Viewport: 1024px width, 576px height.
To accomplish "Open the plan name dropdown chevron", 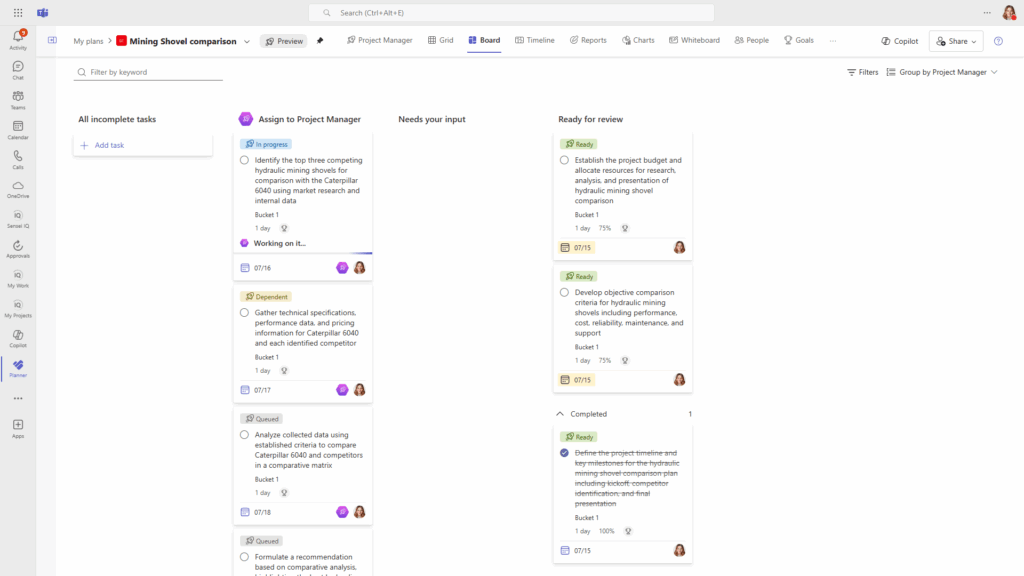I will (x=247, y=41).
